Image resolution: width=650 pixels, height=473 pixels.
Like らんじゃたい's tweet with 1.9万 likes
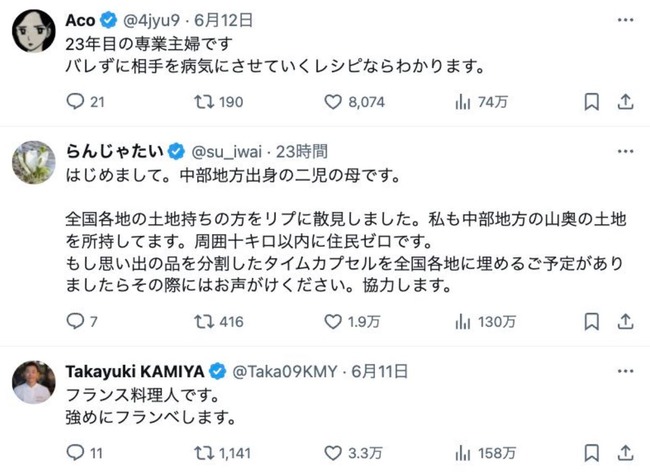335,321
